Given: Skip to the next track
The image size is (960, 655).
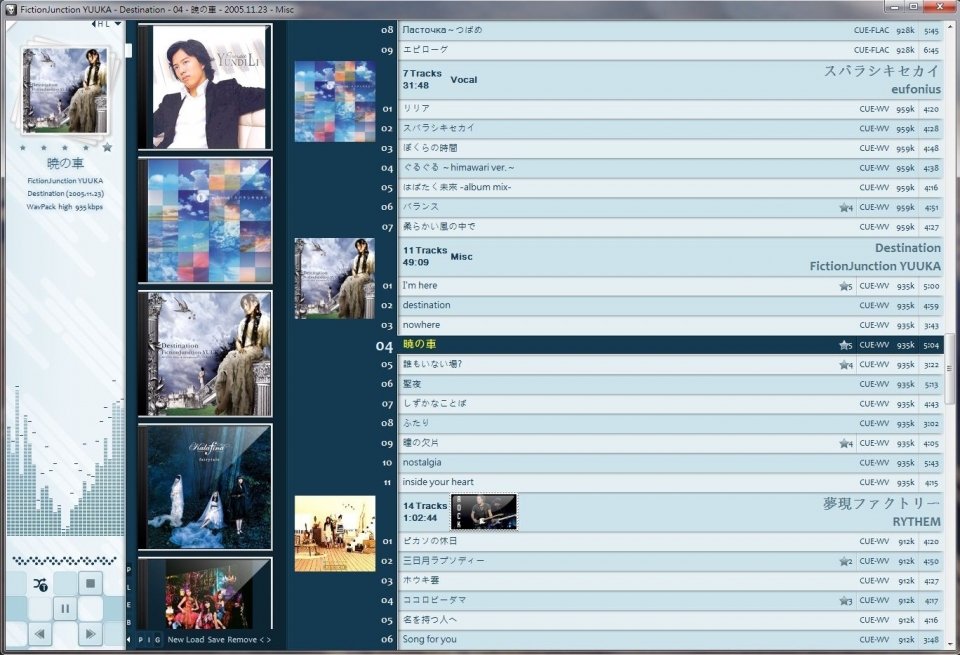Looking at the screenshot, I should point(90,634).
